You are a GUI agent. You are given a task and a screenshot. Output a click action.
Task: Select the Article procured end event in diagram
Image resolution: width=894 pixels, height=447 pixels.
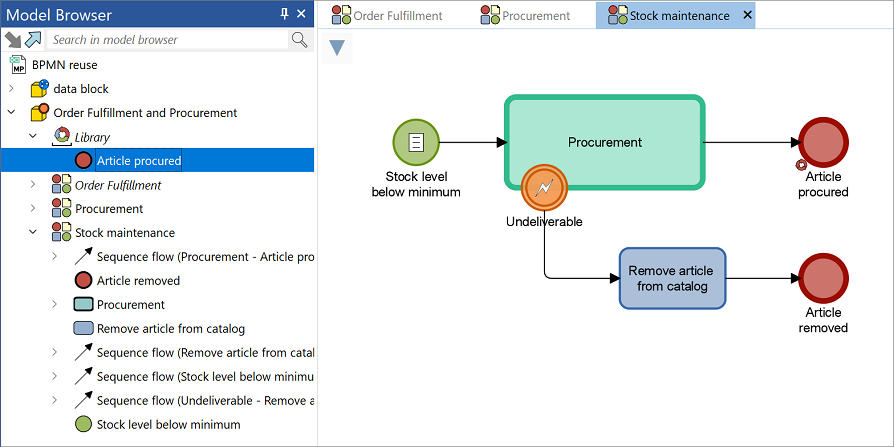click(823, 142)
